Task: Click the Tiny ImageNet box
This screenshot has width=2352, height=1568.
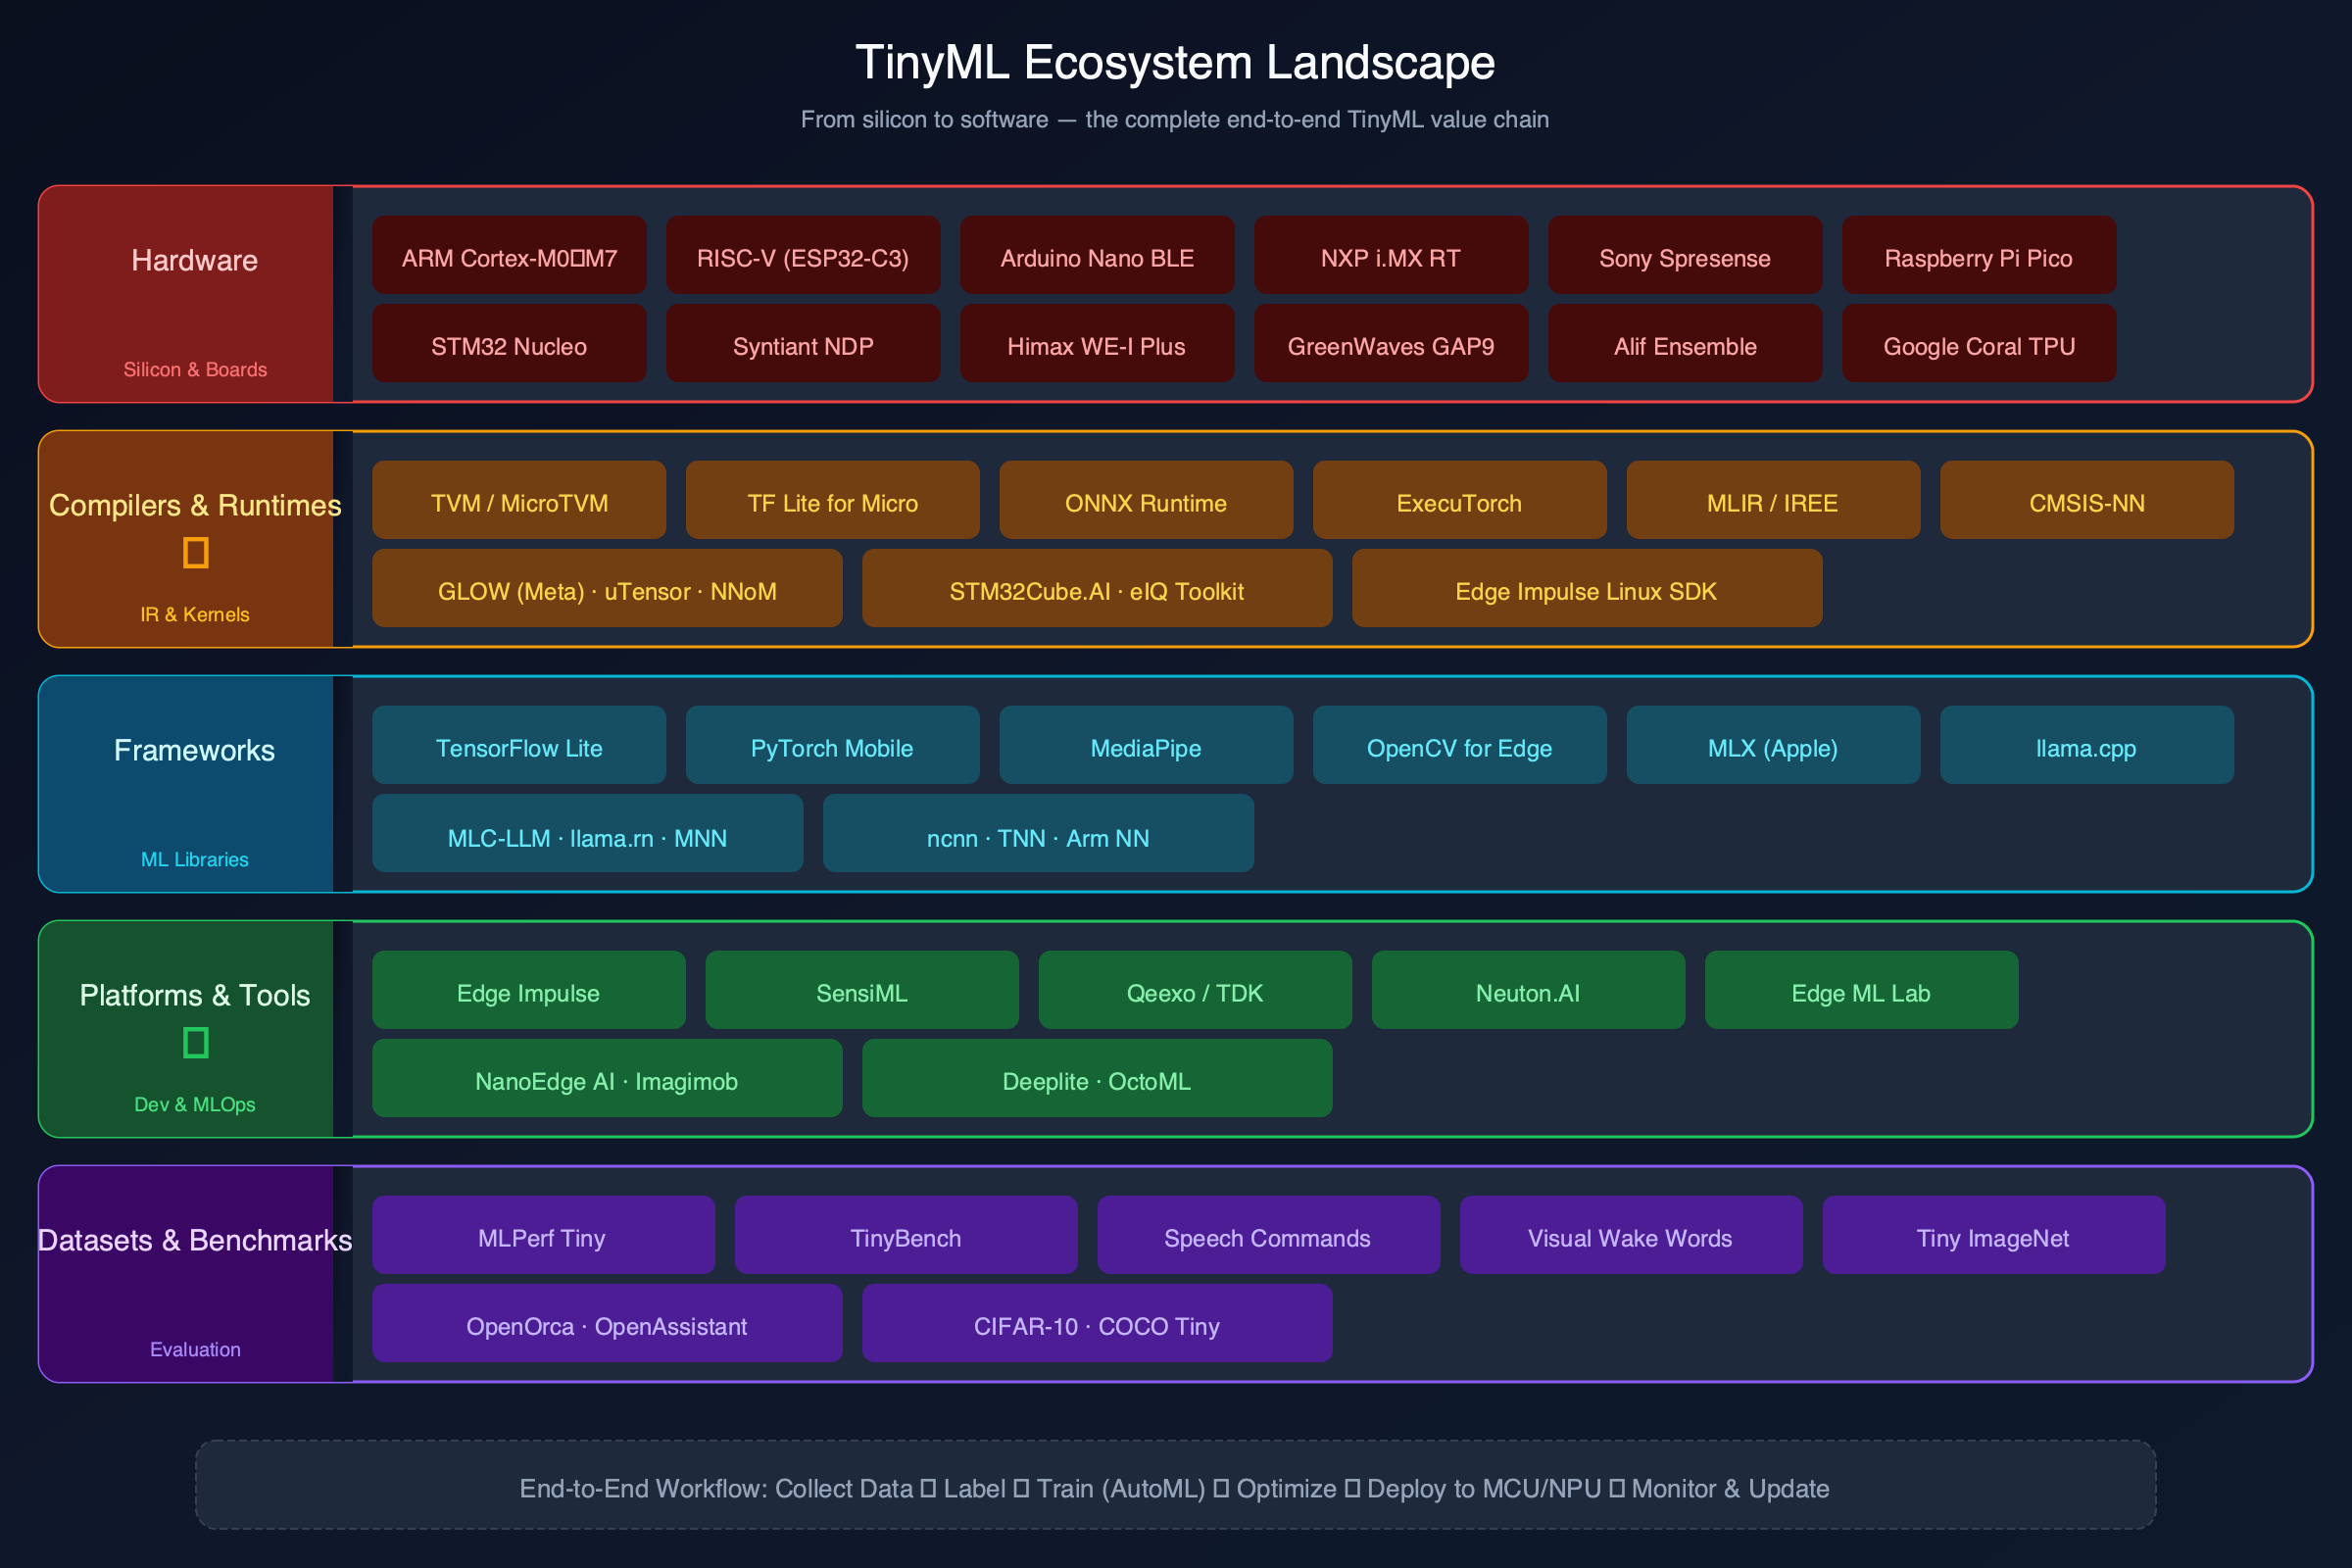Action: [1994, 1235]
